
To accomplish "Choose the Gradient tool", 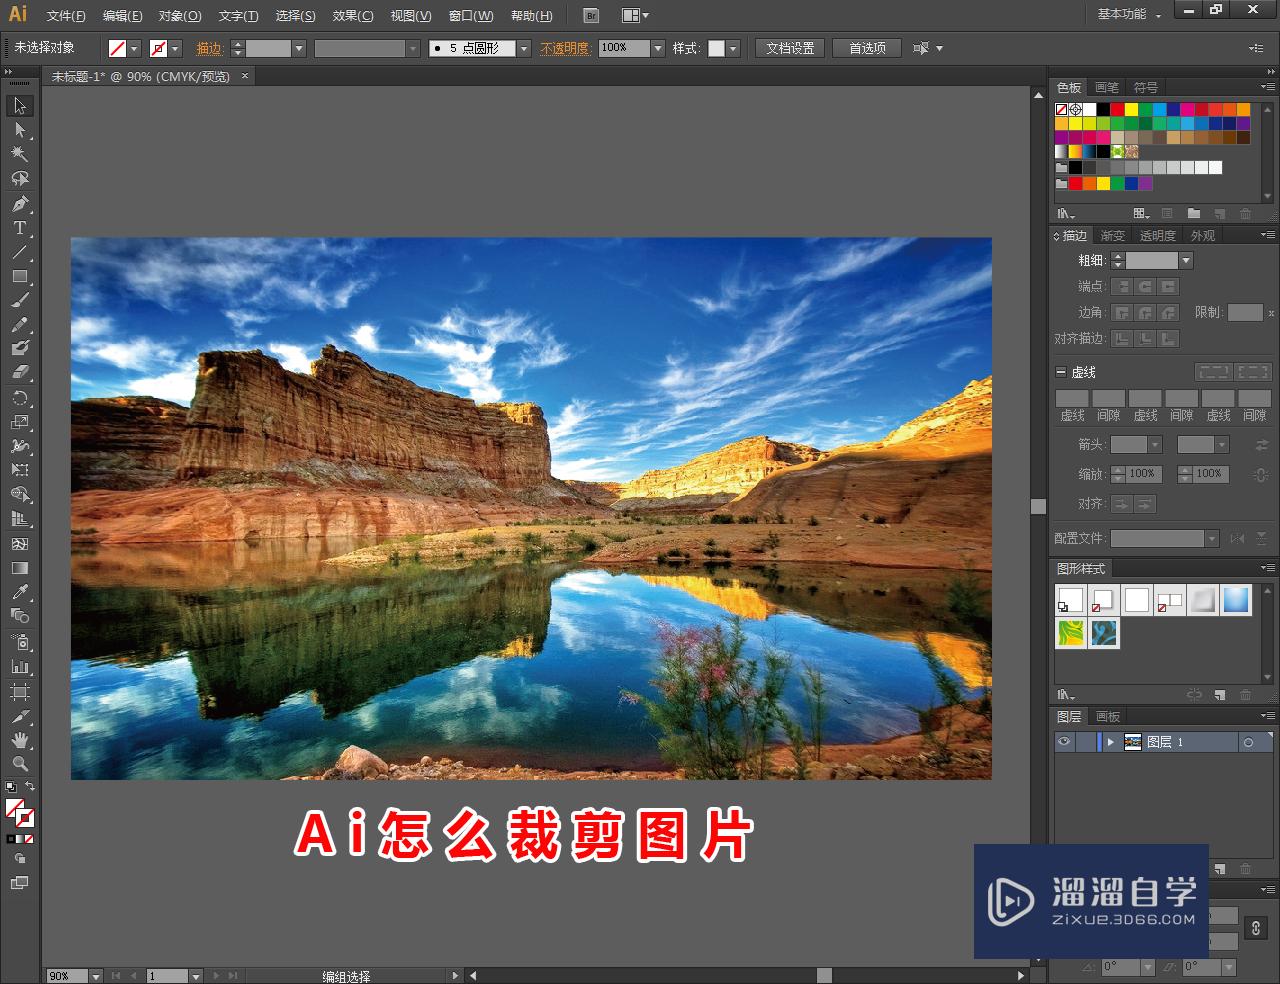I will click(20, 568).
